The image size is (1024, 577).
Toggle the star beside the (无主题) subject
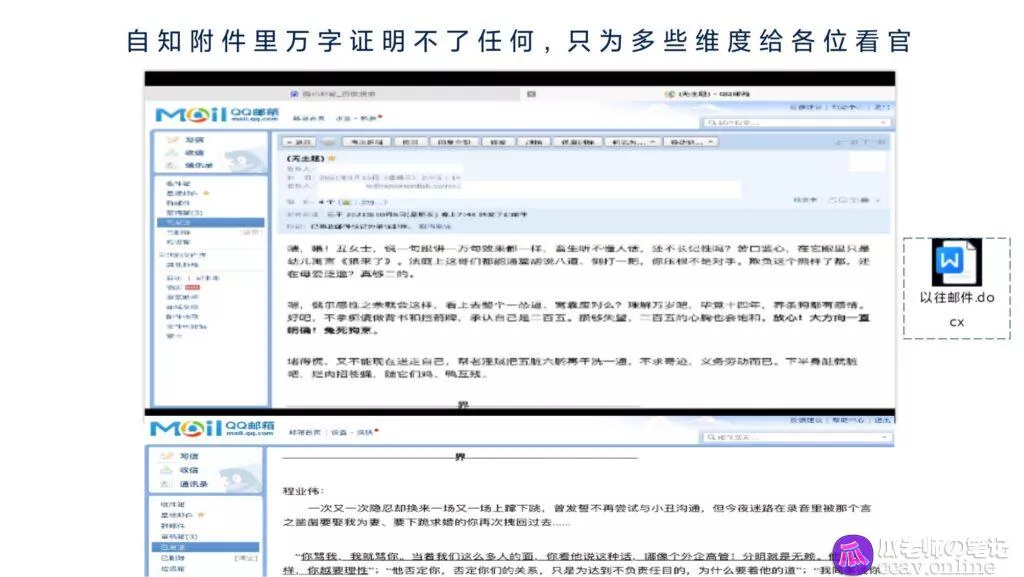click(332, 158)
